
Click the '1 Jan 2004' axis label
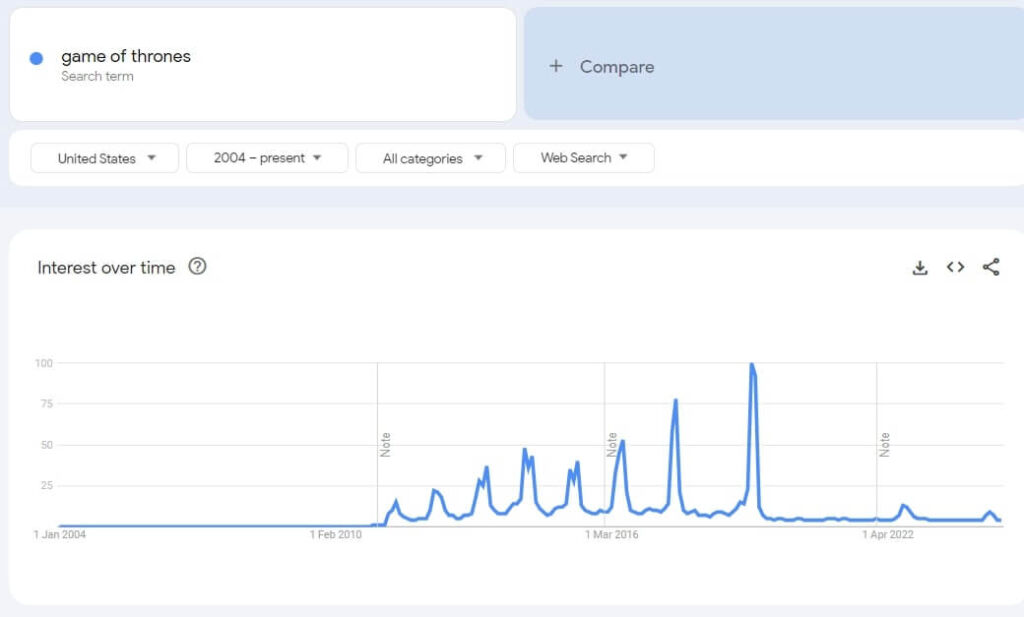click(x=59, y=535)
